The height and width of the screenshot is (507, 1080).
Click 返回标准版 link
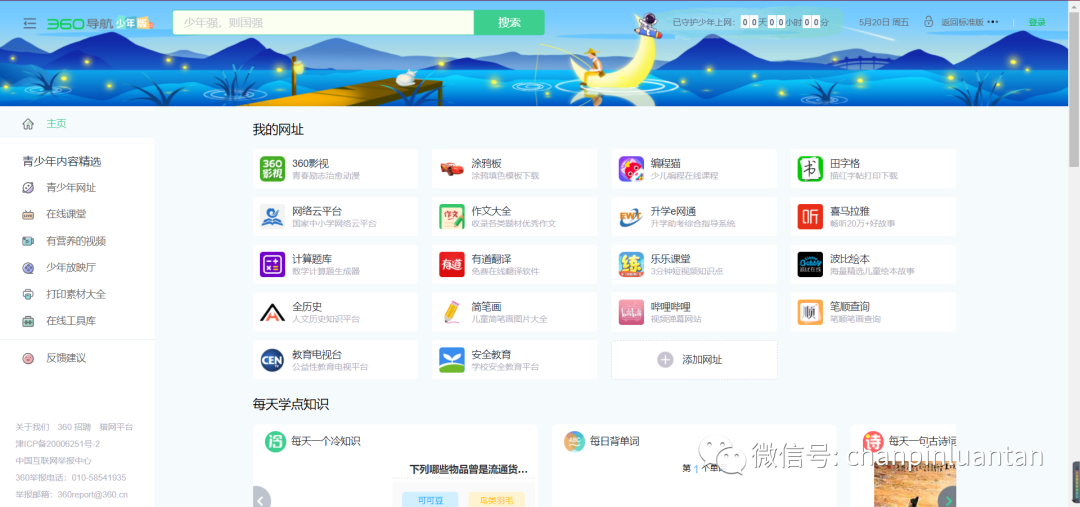pyautogui.click(x=962, y=22)
